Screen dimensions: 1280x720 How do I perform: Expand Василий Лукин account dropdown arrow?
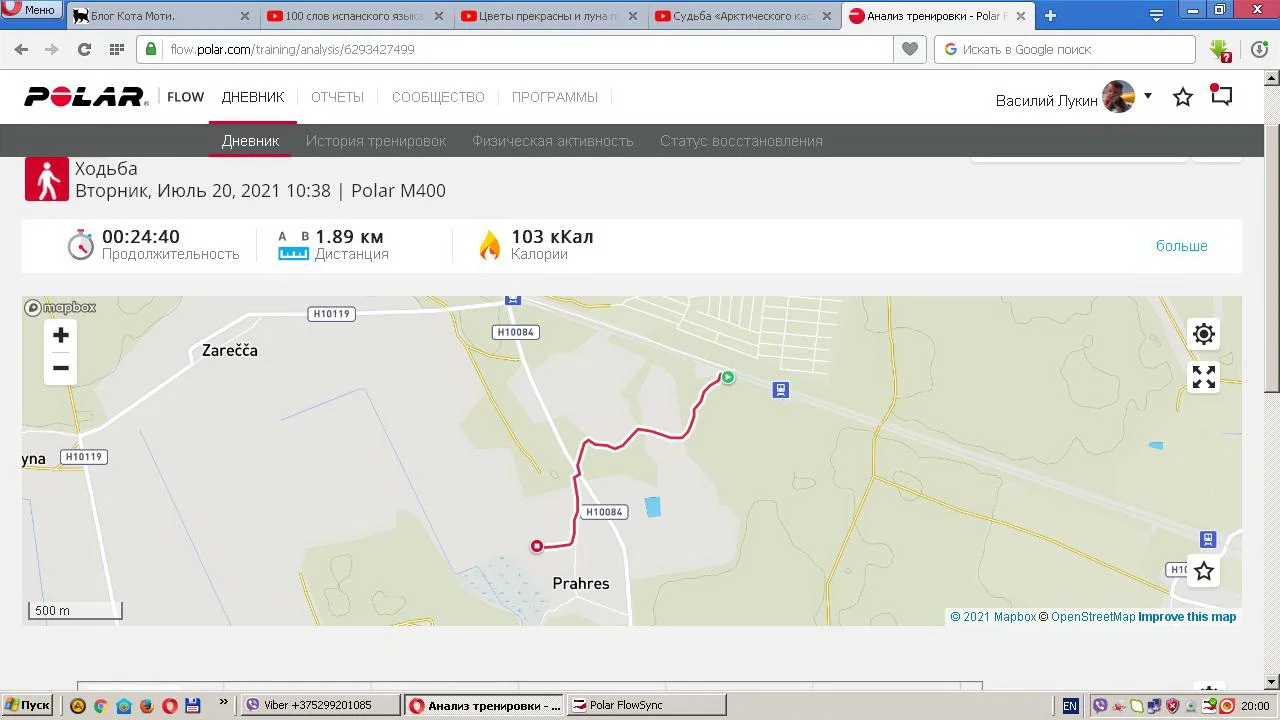pyautogui.click(x=1148, y=96)
